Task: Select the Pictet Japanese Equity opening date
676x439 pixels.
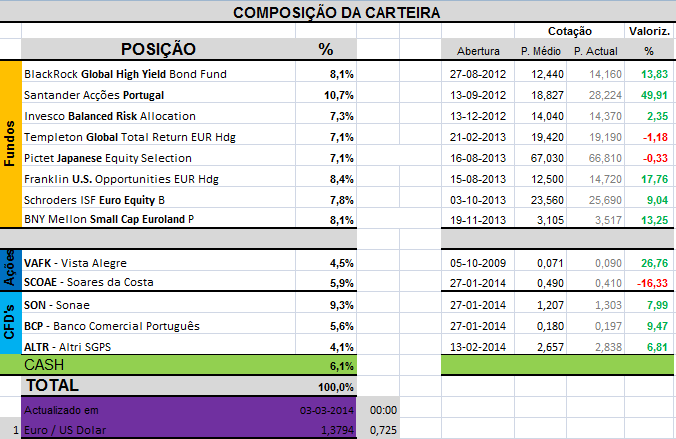Action: (478, 158)
